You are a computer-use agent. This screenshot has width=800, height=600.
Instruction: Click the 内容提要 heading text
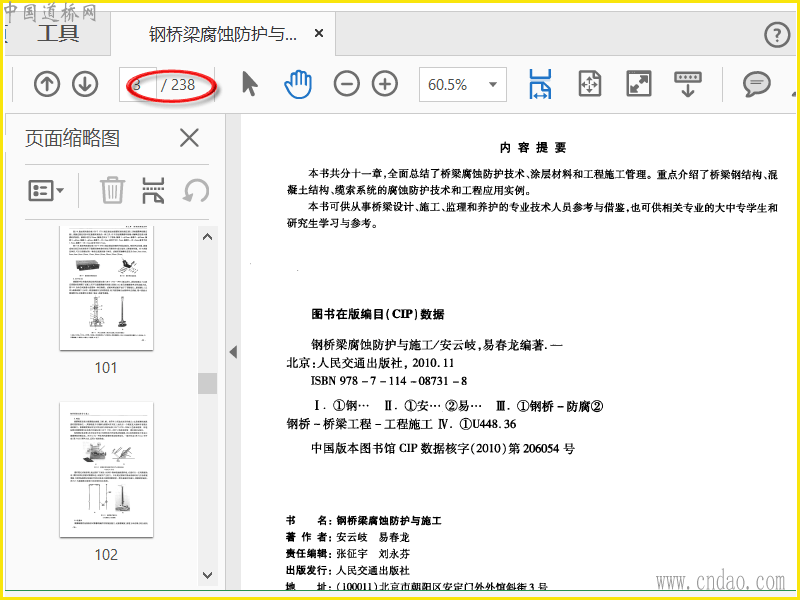pyautogui.click(x=533, y=148)
